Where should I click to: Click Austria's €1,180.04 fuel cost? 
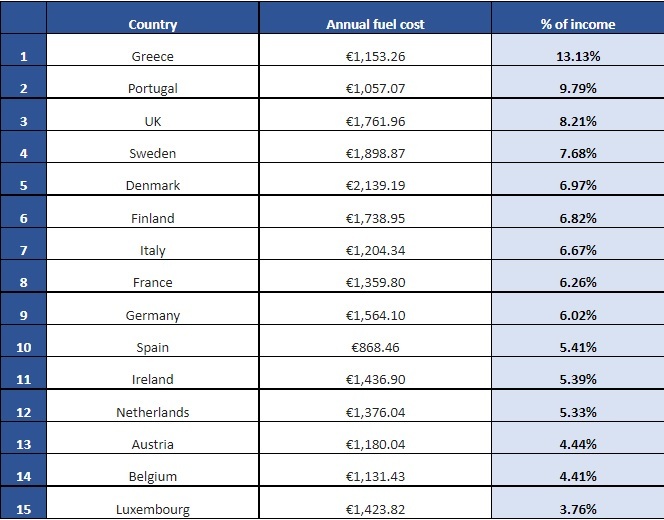pyautogui.click(x=375, y=444)
